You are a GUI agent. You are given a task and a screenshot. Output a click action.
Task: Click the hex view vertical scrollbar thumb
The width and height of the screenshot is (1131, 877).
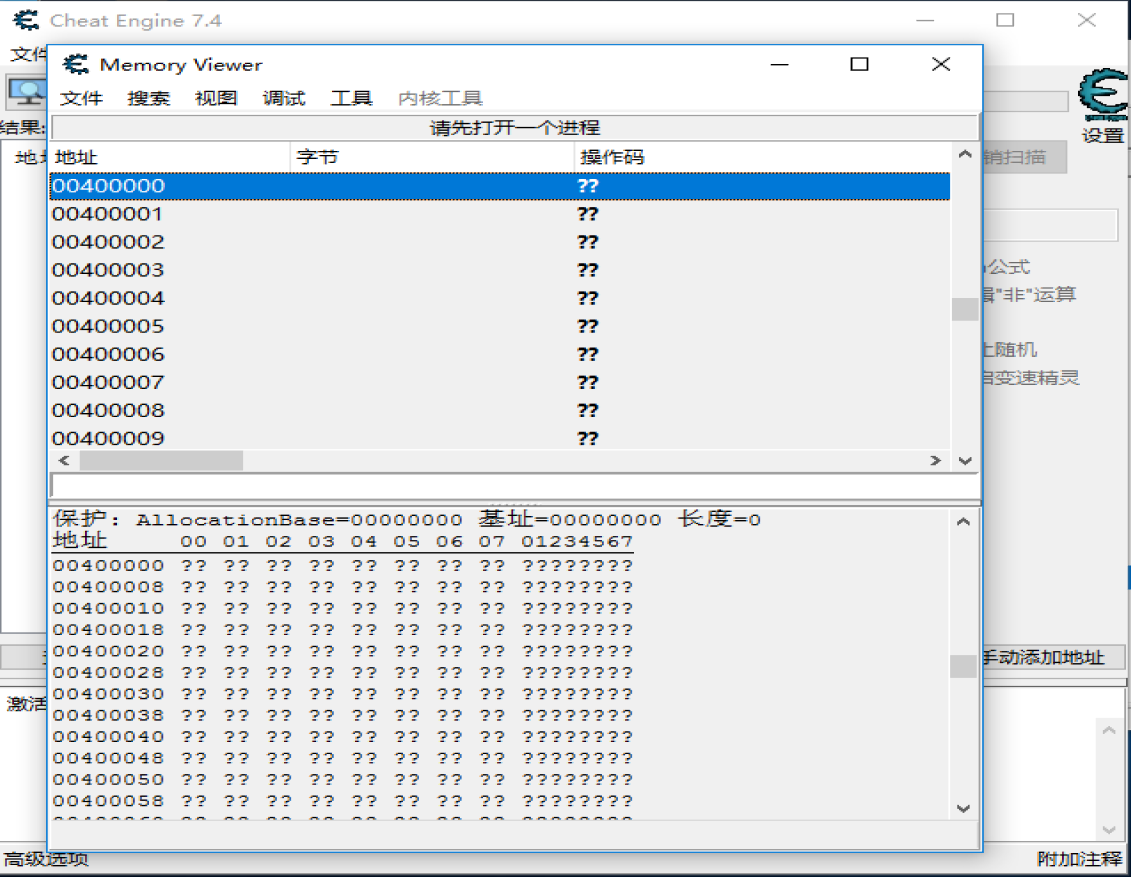click(964, 666)
